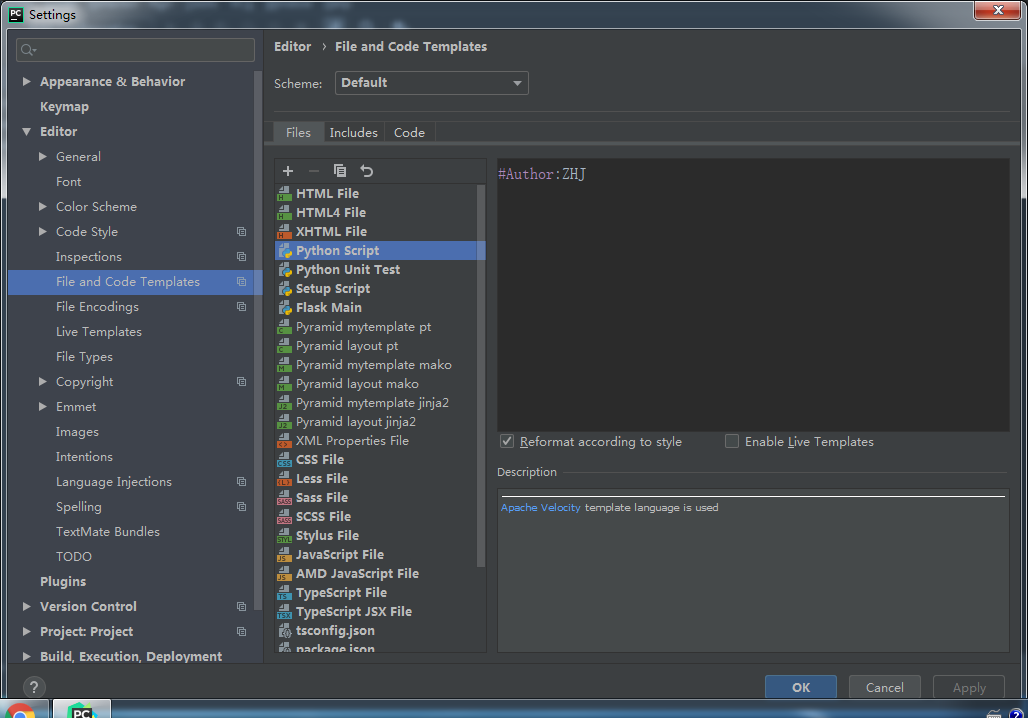This screenshot has height=718, width=1028.
Task: Click the tsconfig.json file icon
Action: click(x=285, y=631)
